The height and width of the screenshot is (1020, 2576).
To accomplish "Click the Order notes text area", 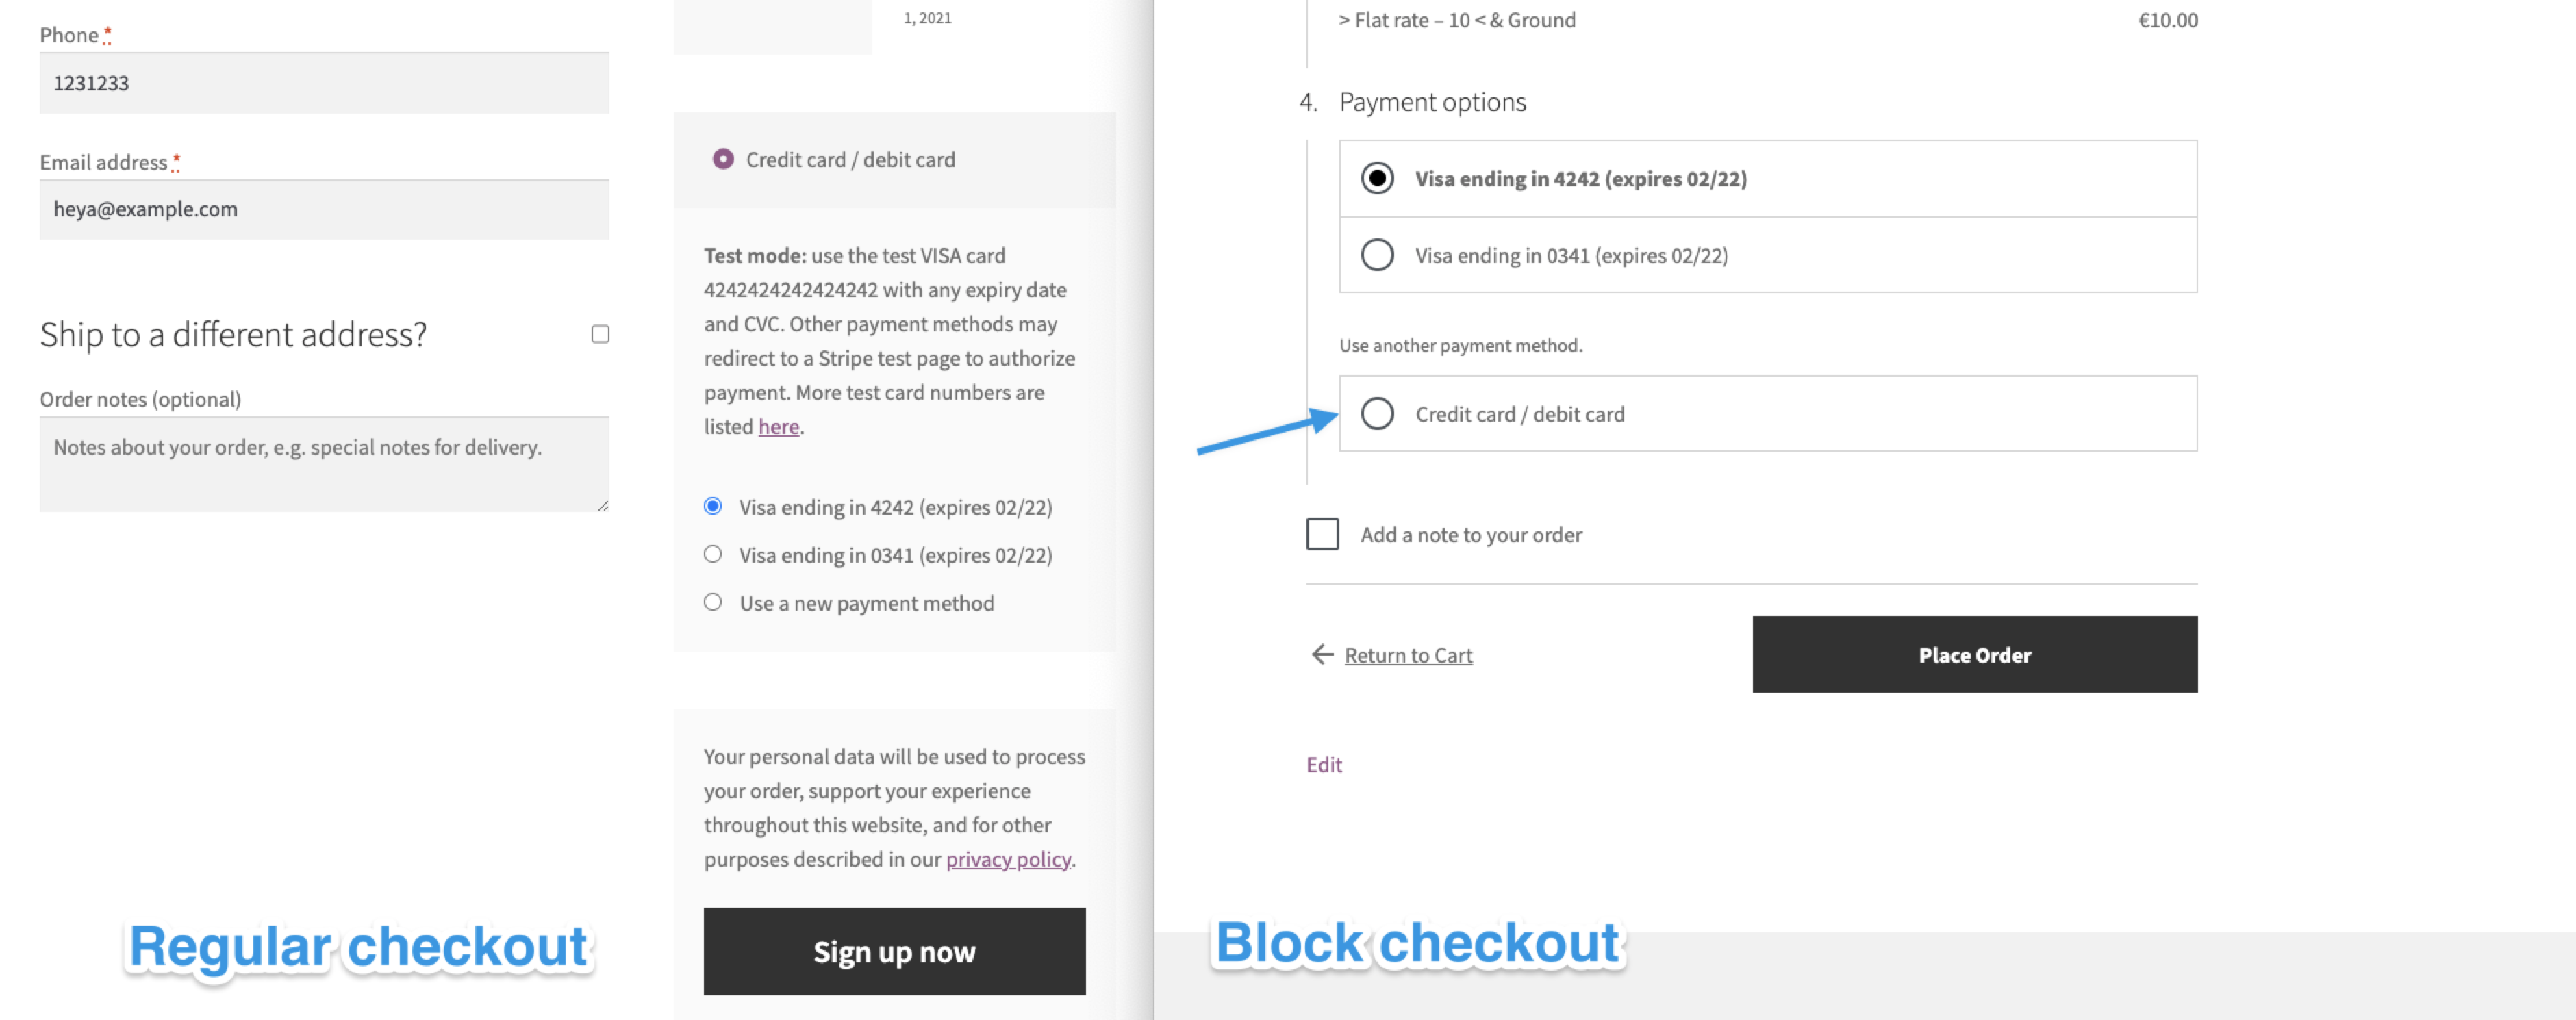I will [323, 462].
